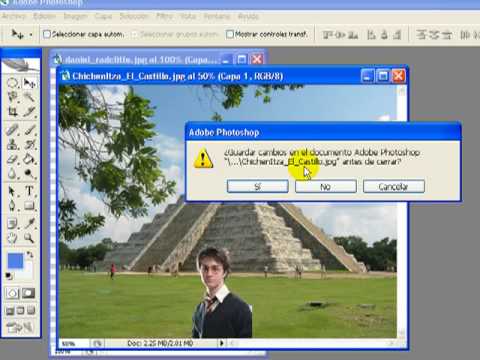The width and height of the screenshot is (480, 360).
Task: Select the Pen tool
Action: pyautogui.click(x=12, y=205)
